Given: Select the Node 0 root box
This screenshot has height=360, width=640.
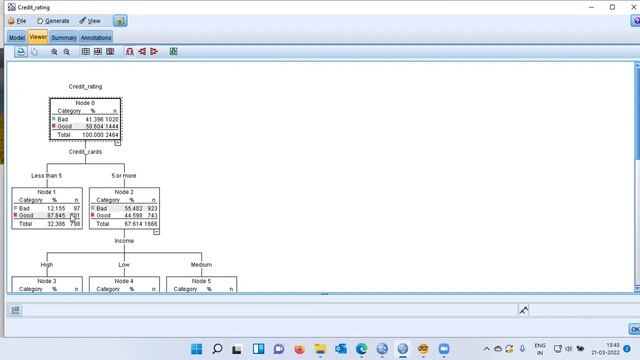Looking at the screenshot, I should pyautogui.click(x=85, y=119).
